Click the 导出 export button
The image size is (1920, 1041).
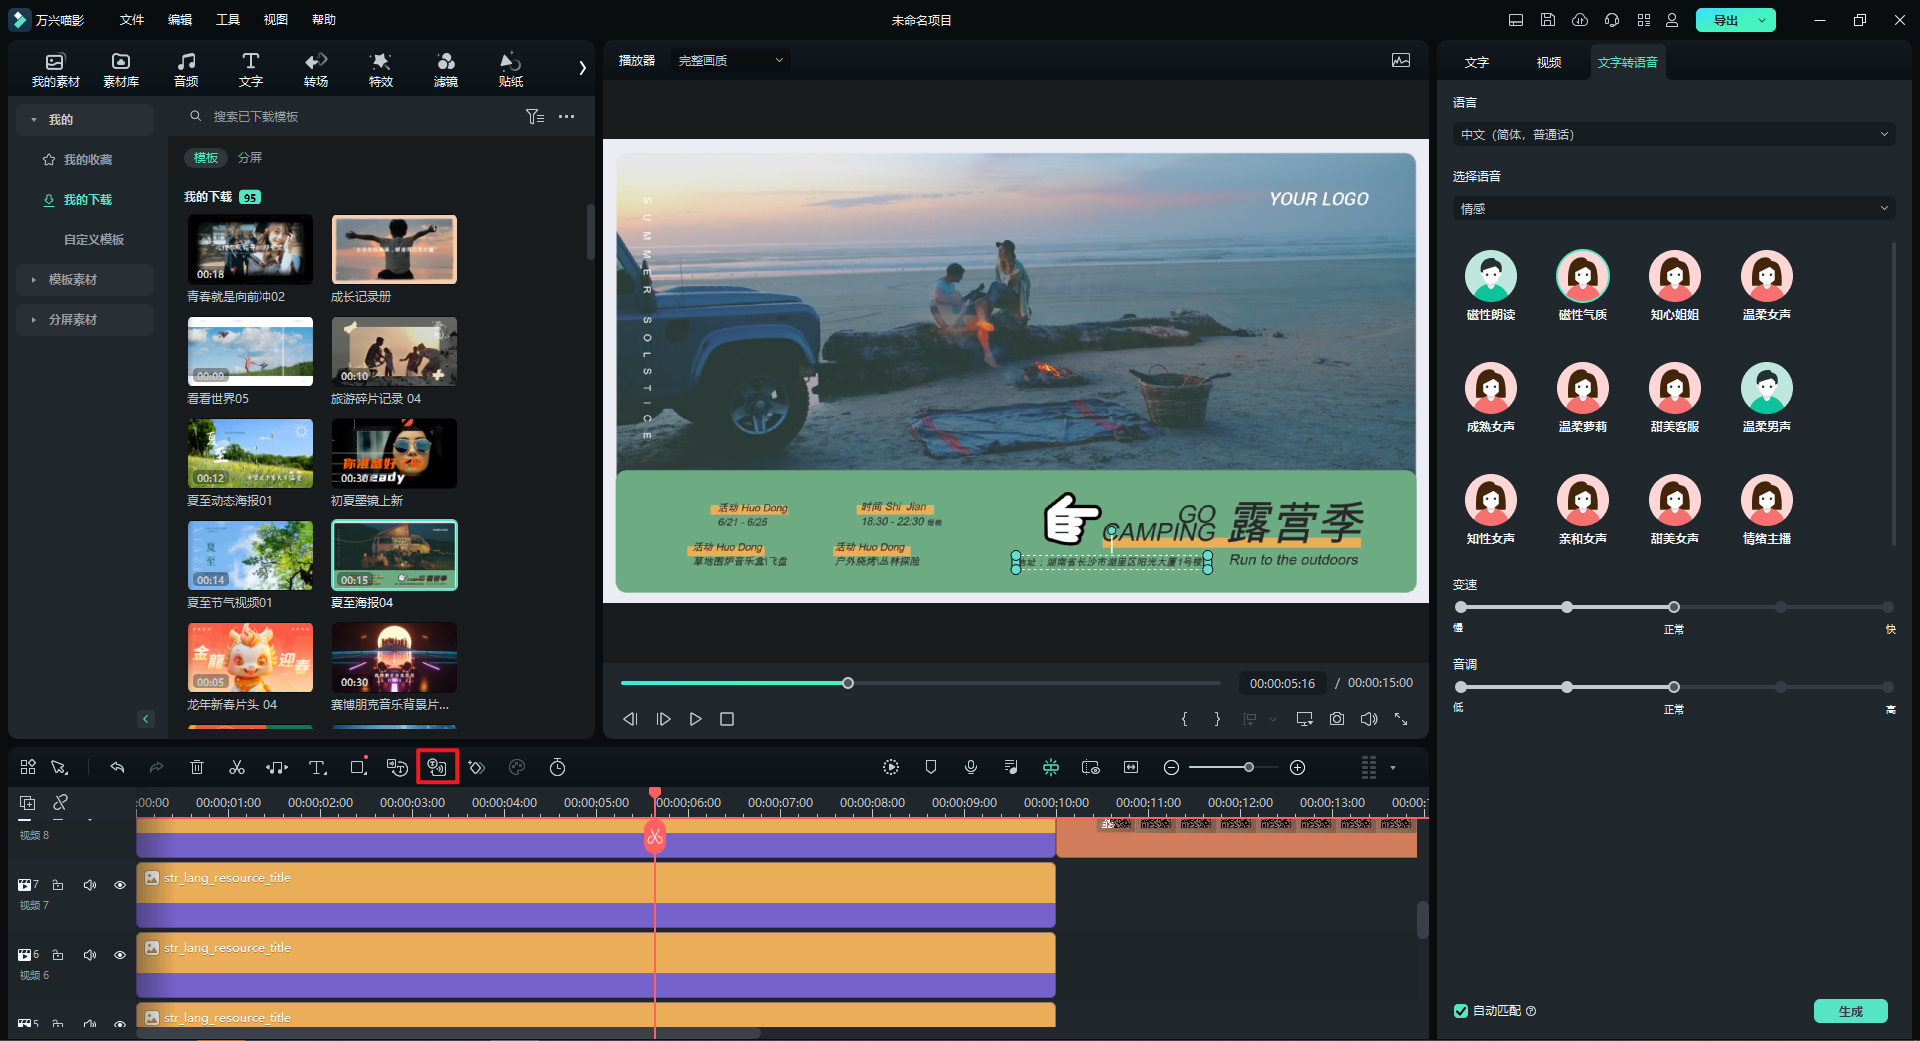point(1725,20)
